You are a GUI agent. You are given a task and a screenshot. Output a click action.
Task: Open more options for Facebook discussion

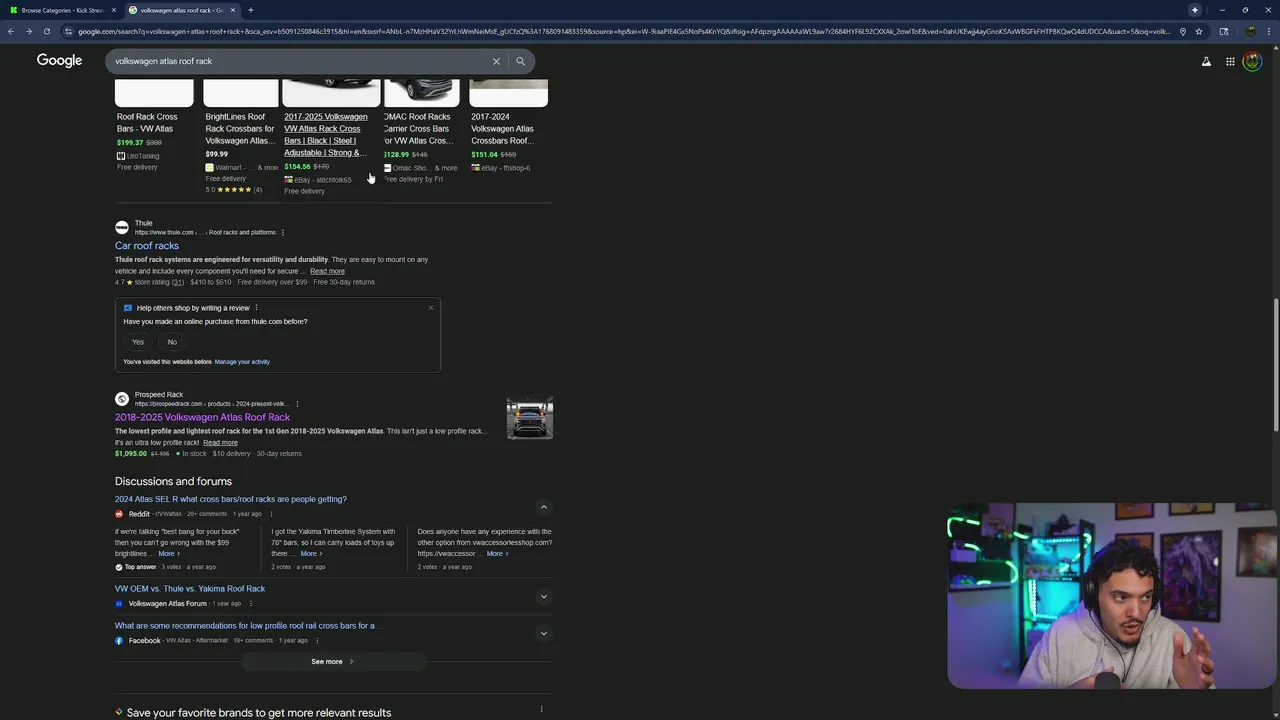(x=317, y=641)
